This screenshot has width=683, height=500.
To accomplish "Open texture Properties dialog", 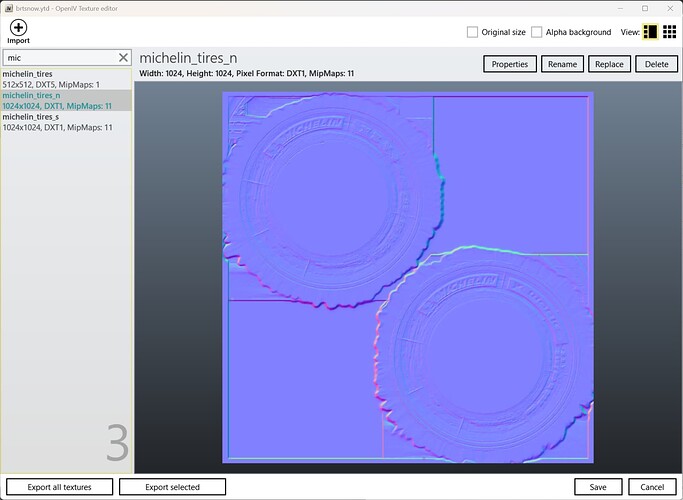I will pos(509,64).
